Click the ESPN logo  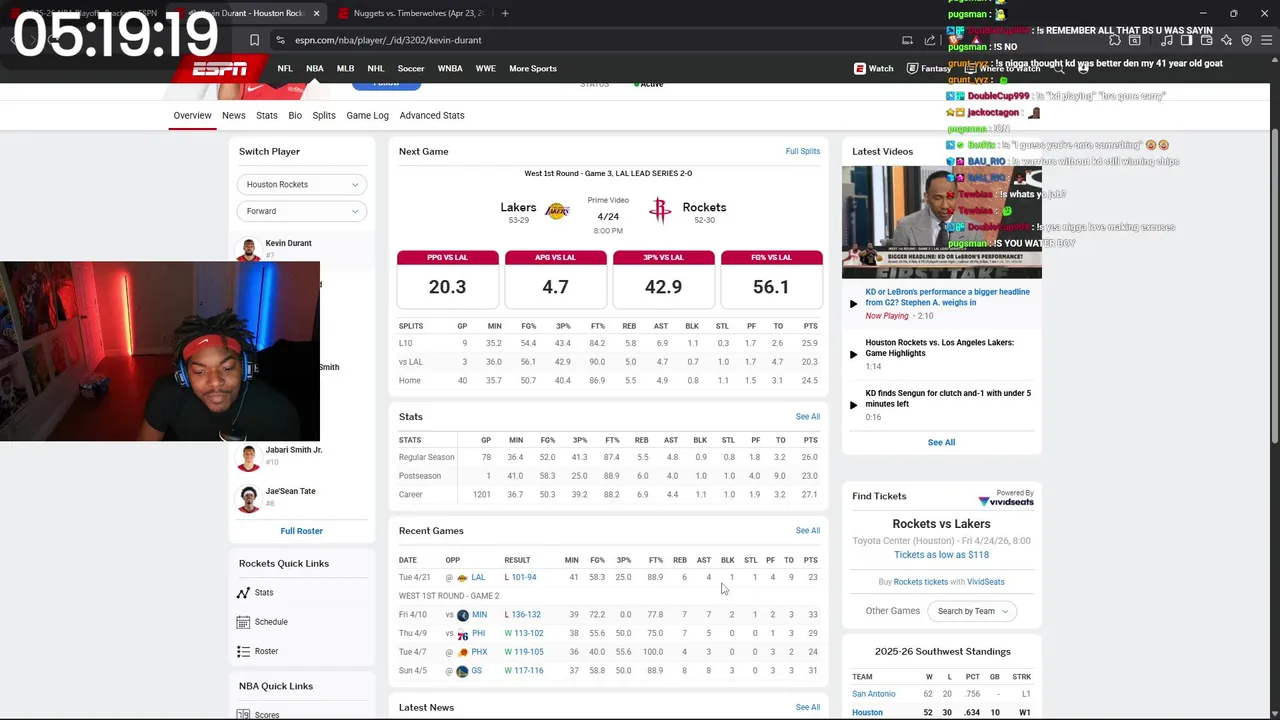pyautogui.click(x=220, y=69)
